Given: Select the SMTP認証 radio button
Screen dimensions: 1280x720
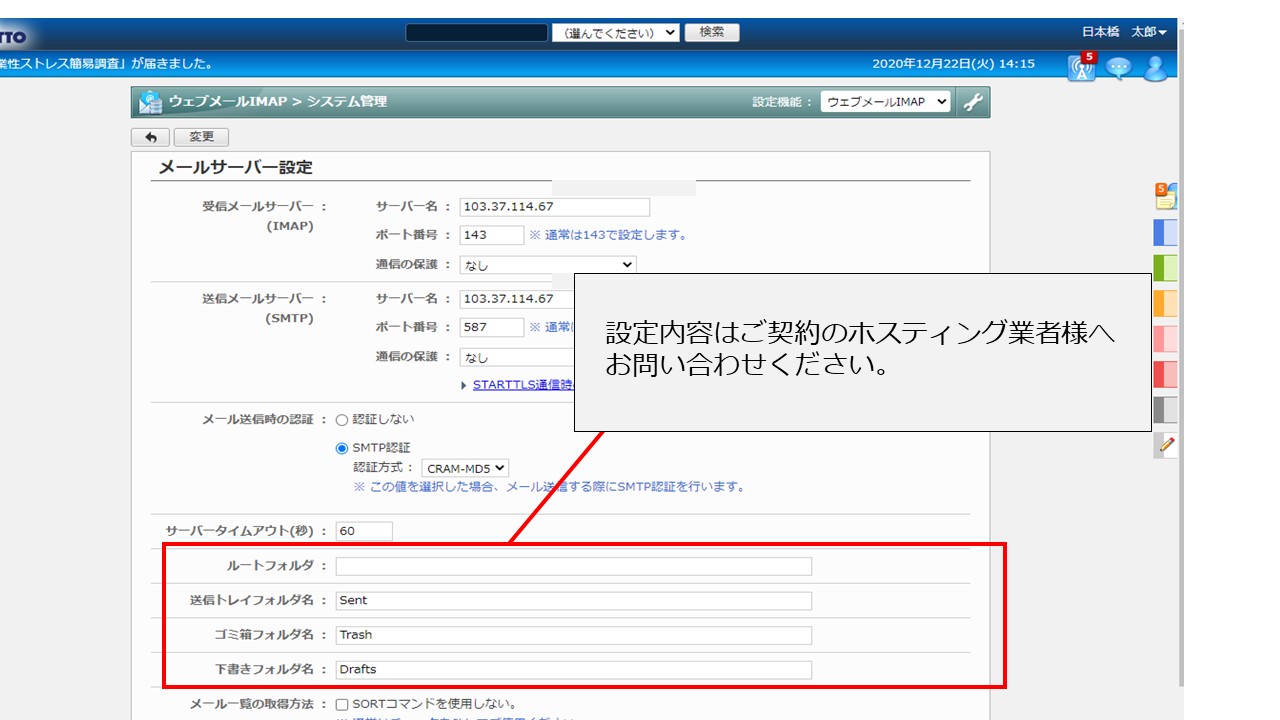Looking at the screenshot, I should tap(342, 448).
